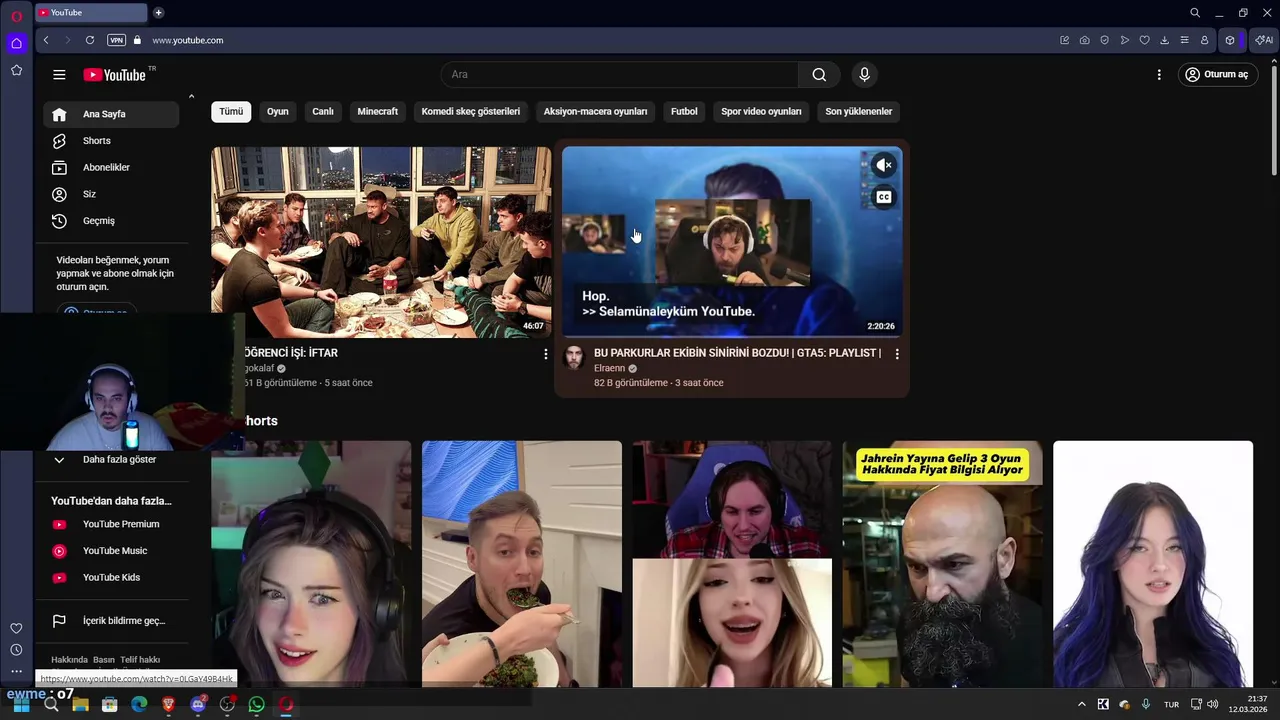Click Opera send-flow arrow icon
Screen dimensions: 1280x720
coord(1125,40)
